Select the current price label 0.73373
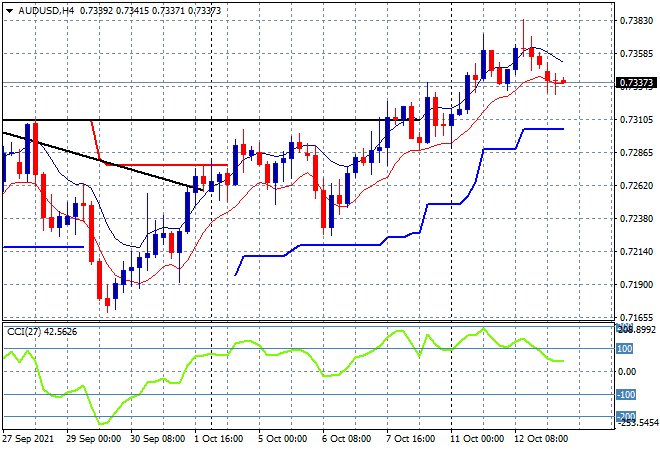 tap(636, 83)
